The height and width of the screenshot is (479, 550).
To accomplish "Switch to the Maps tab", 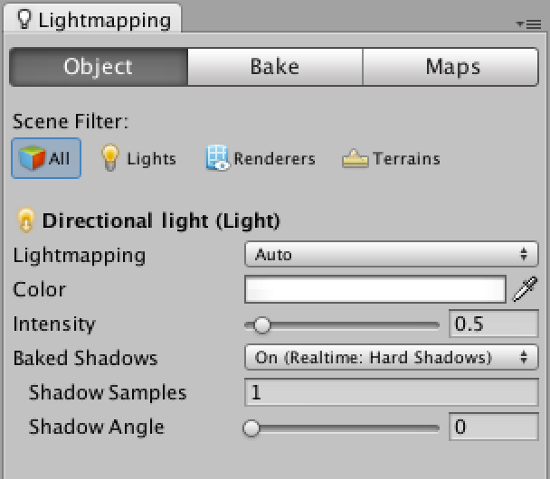I will 450,67.
